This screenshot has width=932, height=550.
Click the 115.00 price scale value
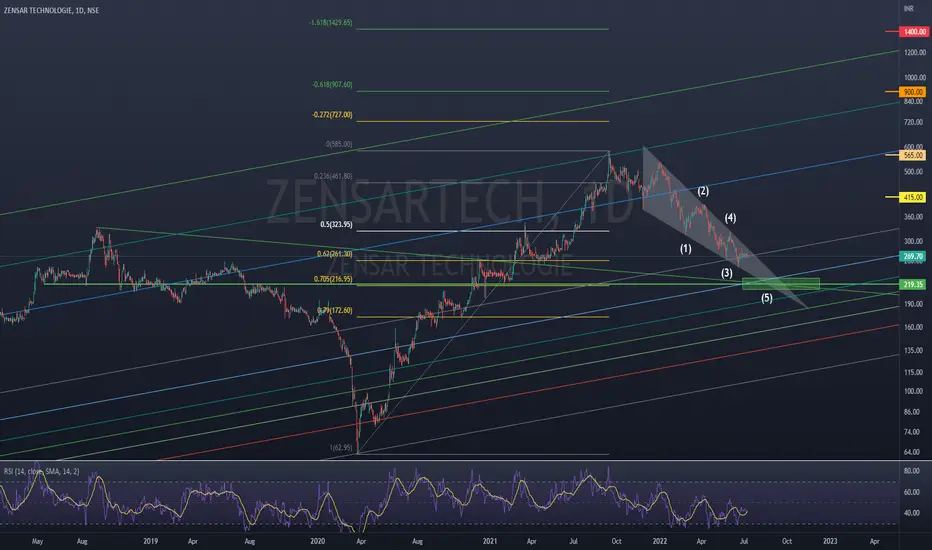tap(914, 373)
